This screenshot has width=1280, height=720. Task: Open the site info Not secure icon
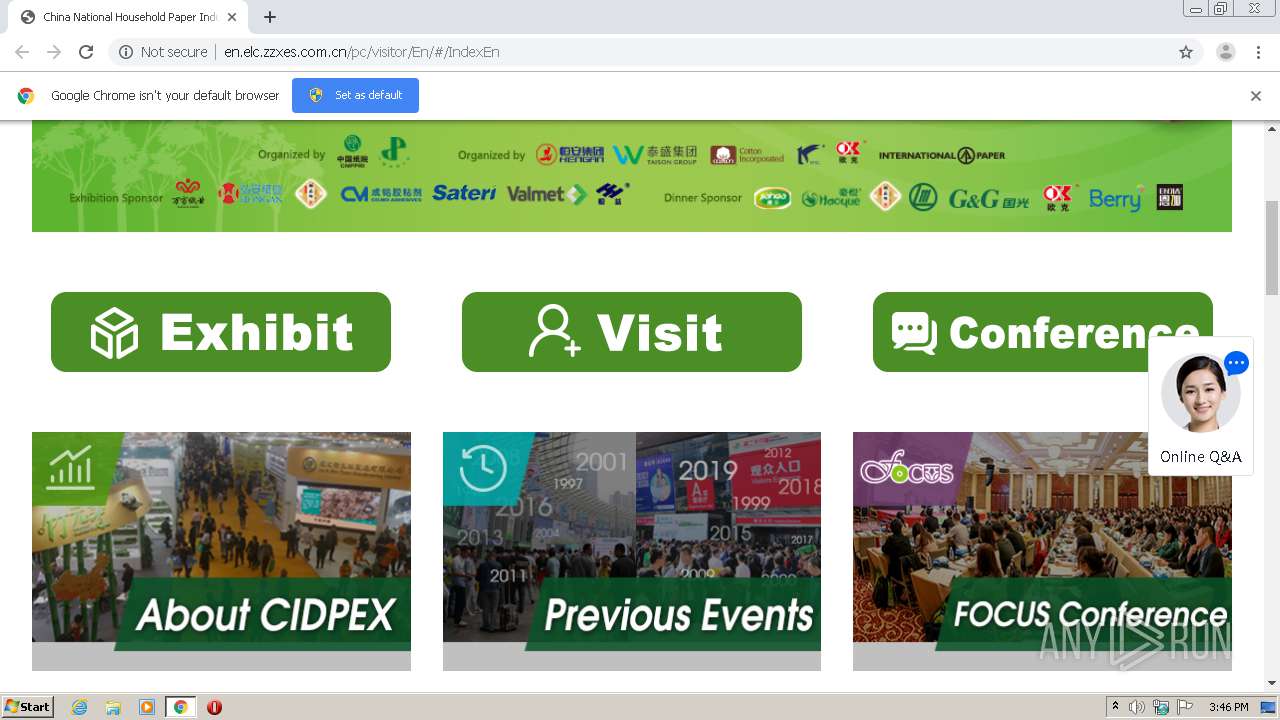(126, 52)
